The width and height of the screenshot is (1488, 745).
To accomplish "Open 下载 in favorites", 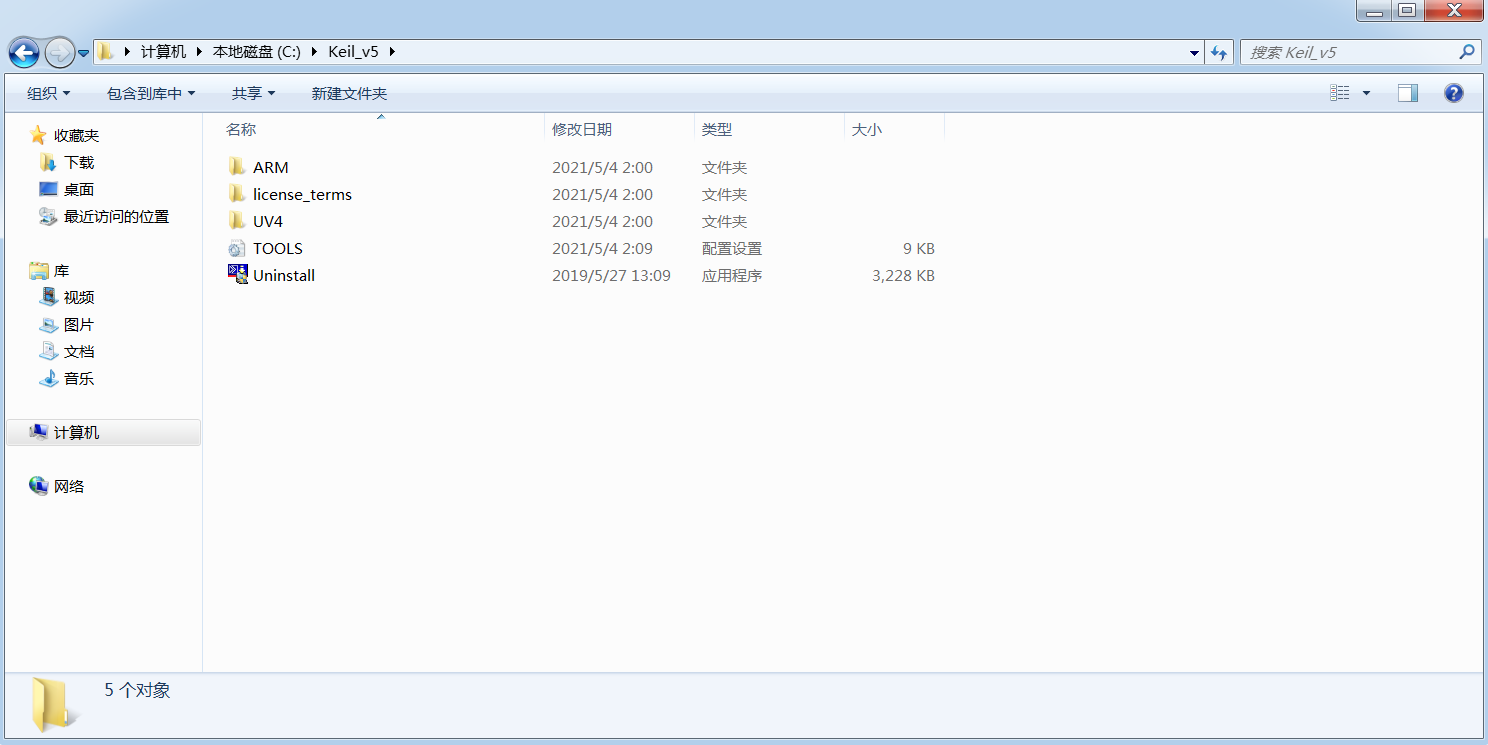I will tap(79, 163).
